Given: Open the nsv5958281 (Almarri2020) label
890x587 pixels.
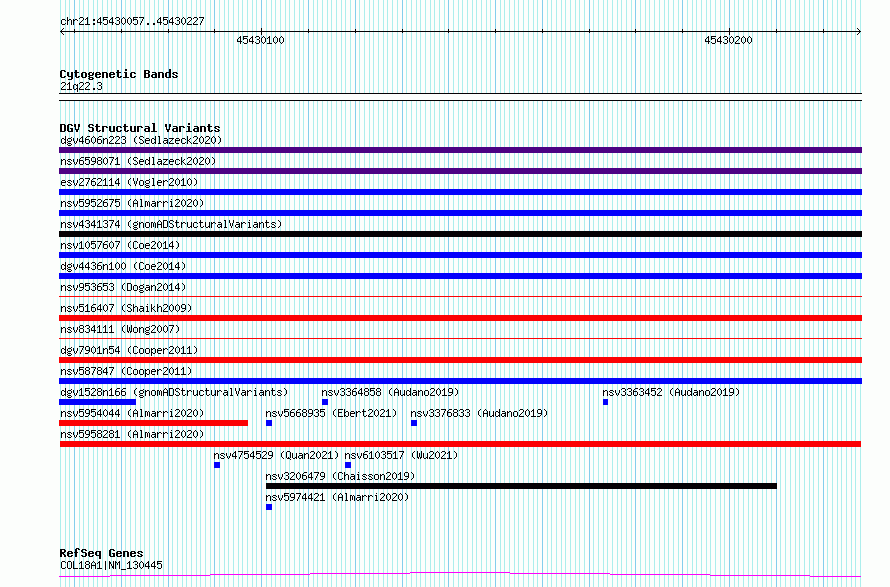Looking at the screenshot, I should point(132,434).
